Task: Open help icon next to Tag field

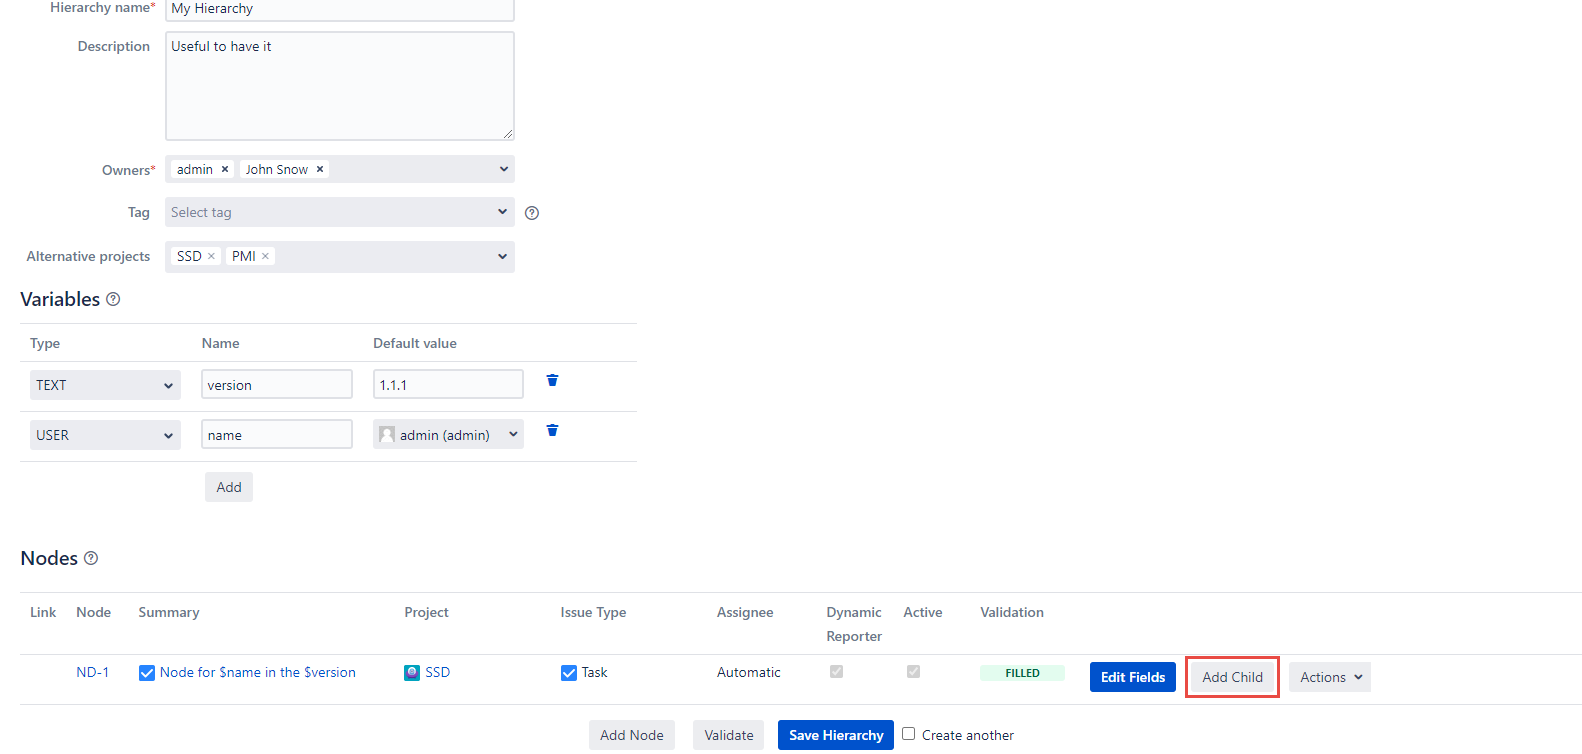Action: (x=532, y=213)
